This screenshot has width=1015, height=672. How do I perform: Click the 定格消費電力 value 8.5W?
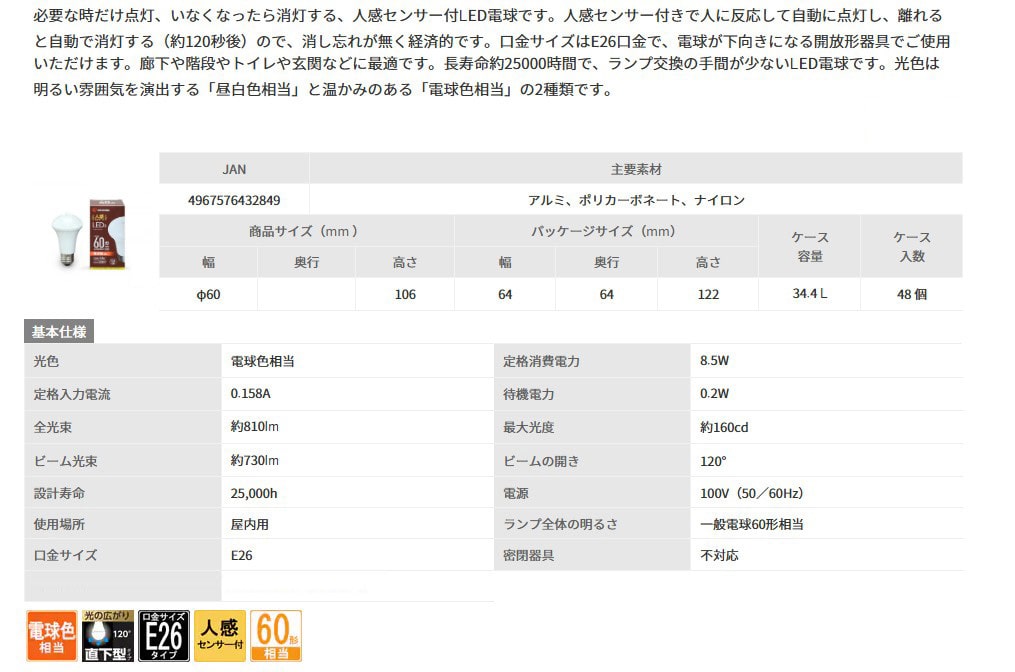[715, 361]
